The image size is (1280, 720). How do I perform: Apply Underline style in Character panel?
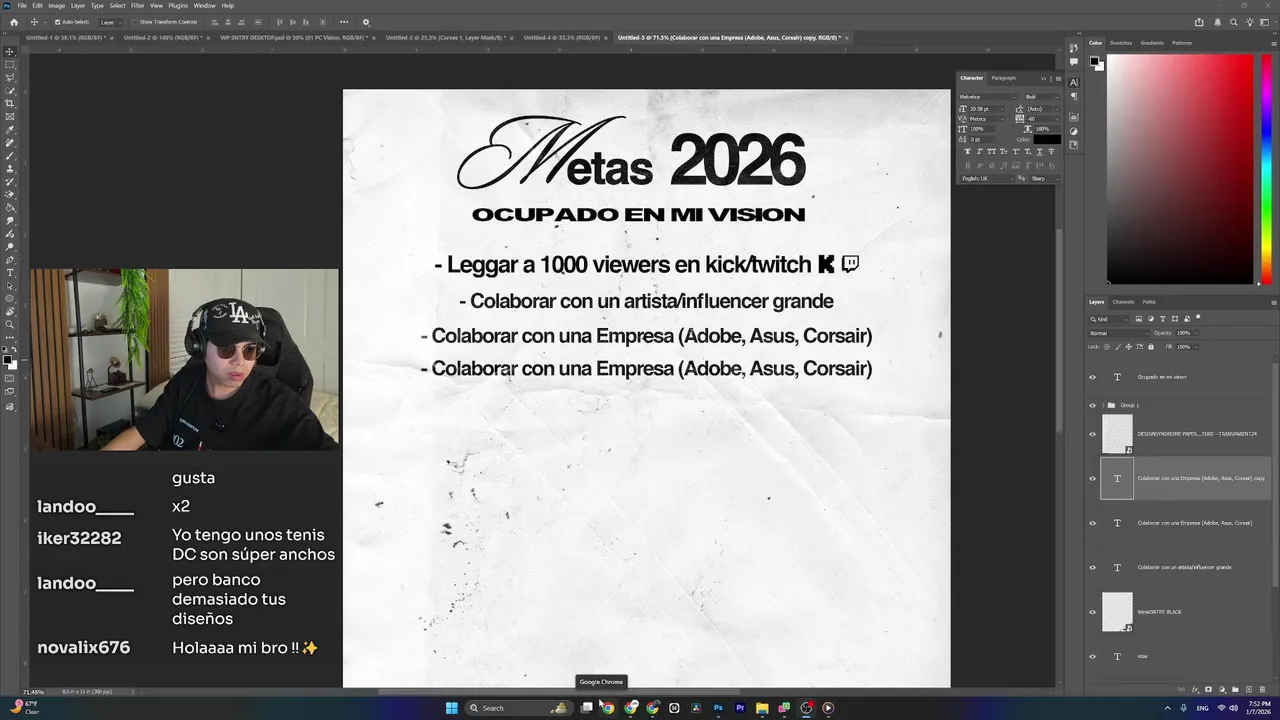pyautogui.click(x=1040, y=151)
